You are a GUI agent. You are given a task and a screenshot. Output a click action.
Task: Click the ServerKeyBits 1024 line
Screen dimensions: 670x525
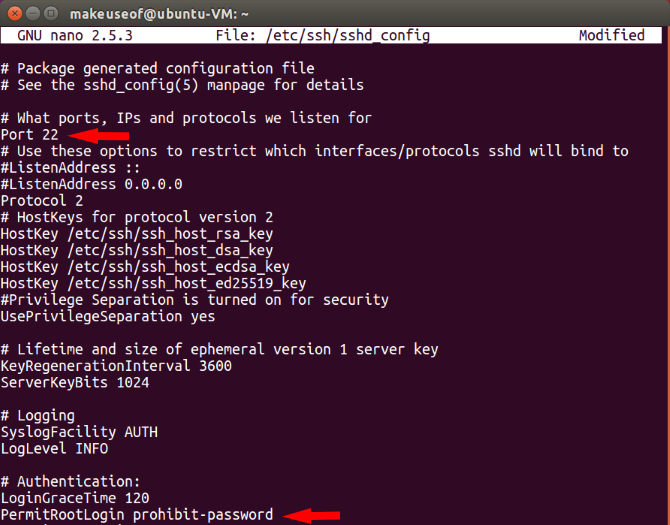pos(75,382)
